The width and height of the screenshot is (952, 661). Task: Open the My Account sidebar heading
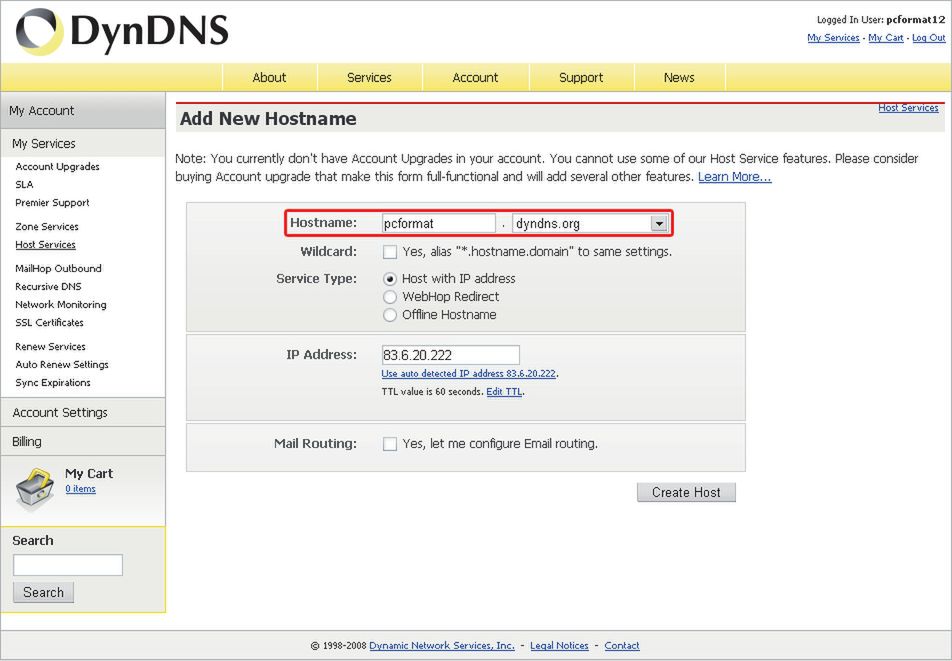click(x=83, y=110)
